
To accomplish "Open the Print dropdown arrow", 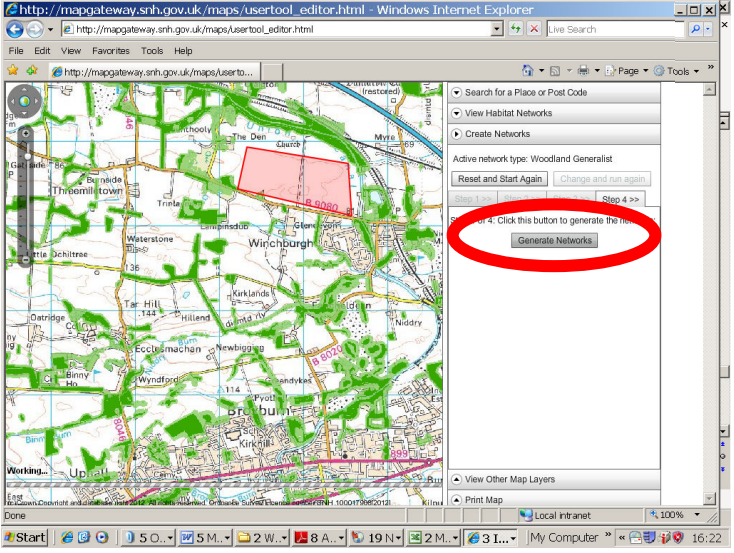I will pyautogui.click(x=597, y=71).
